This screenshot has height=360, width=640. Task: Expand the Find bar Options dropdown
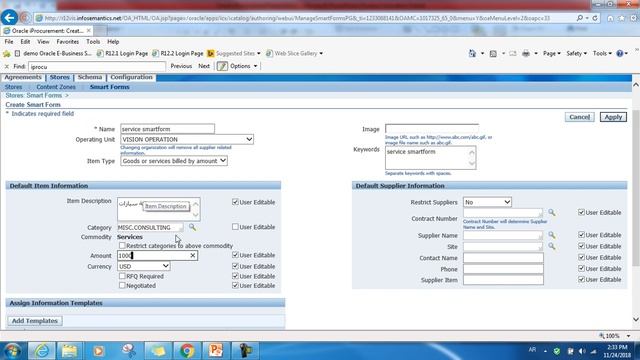pyautogui.click(x=244, y=66)
